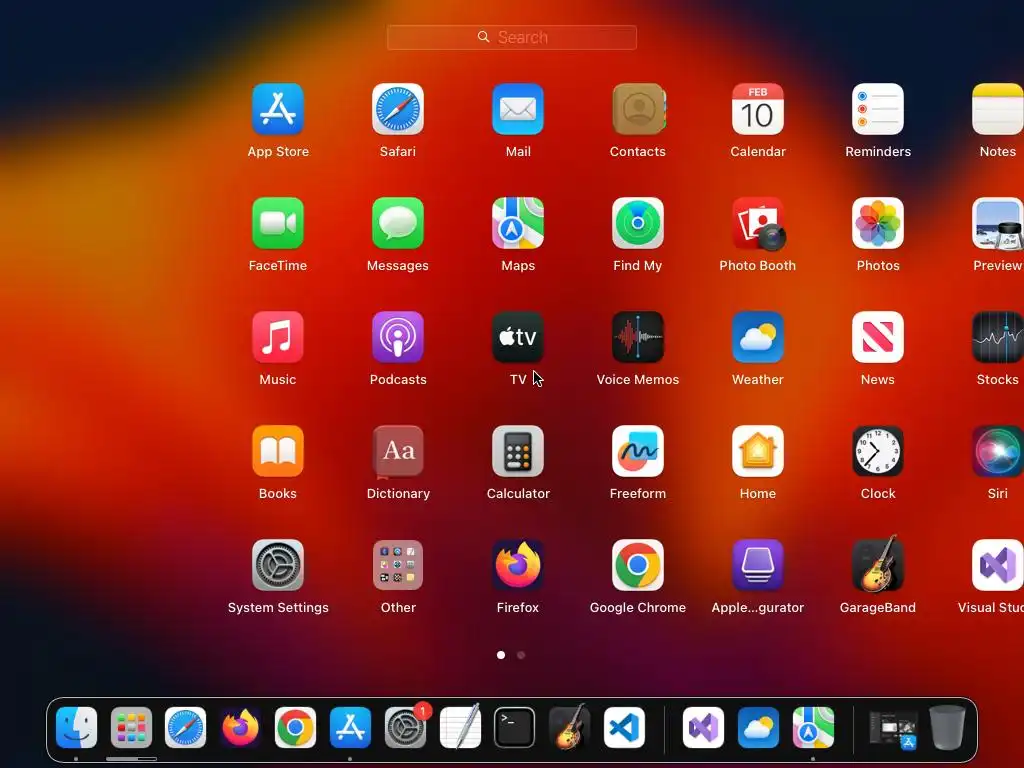Screen dimensions: 1024x768
Task: Open the Trash in the Dock
Action: point(947,727)
